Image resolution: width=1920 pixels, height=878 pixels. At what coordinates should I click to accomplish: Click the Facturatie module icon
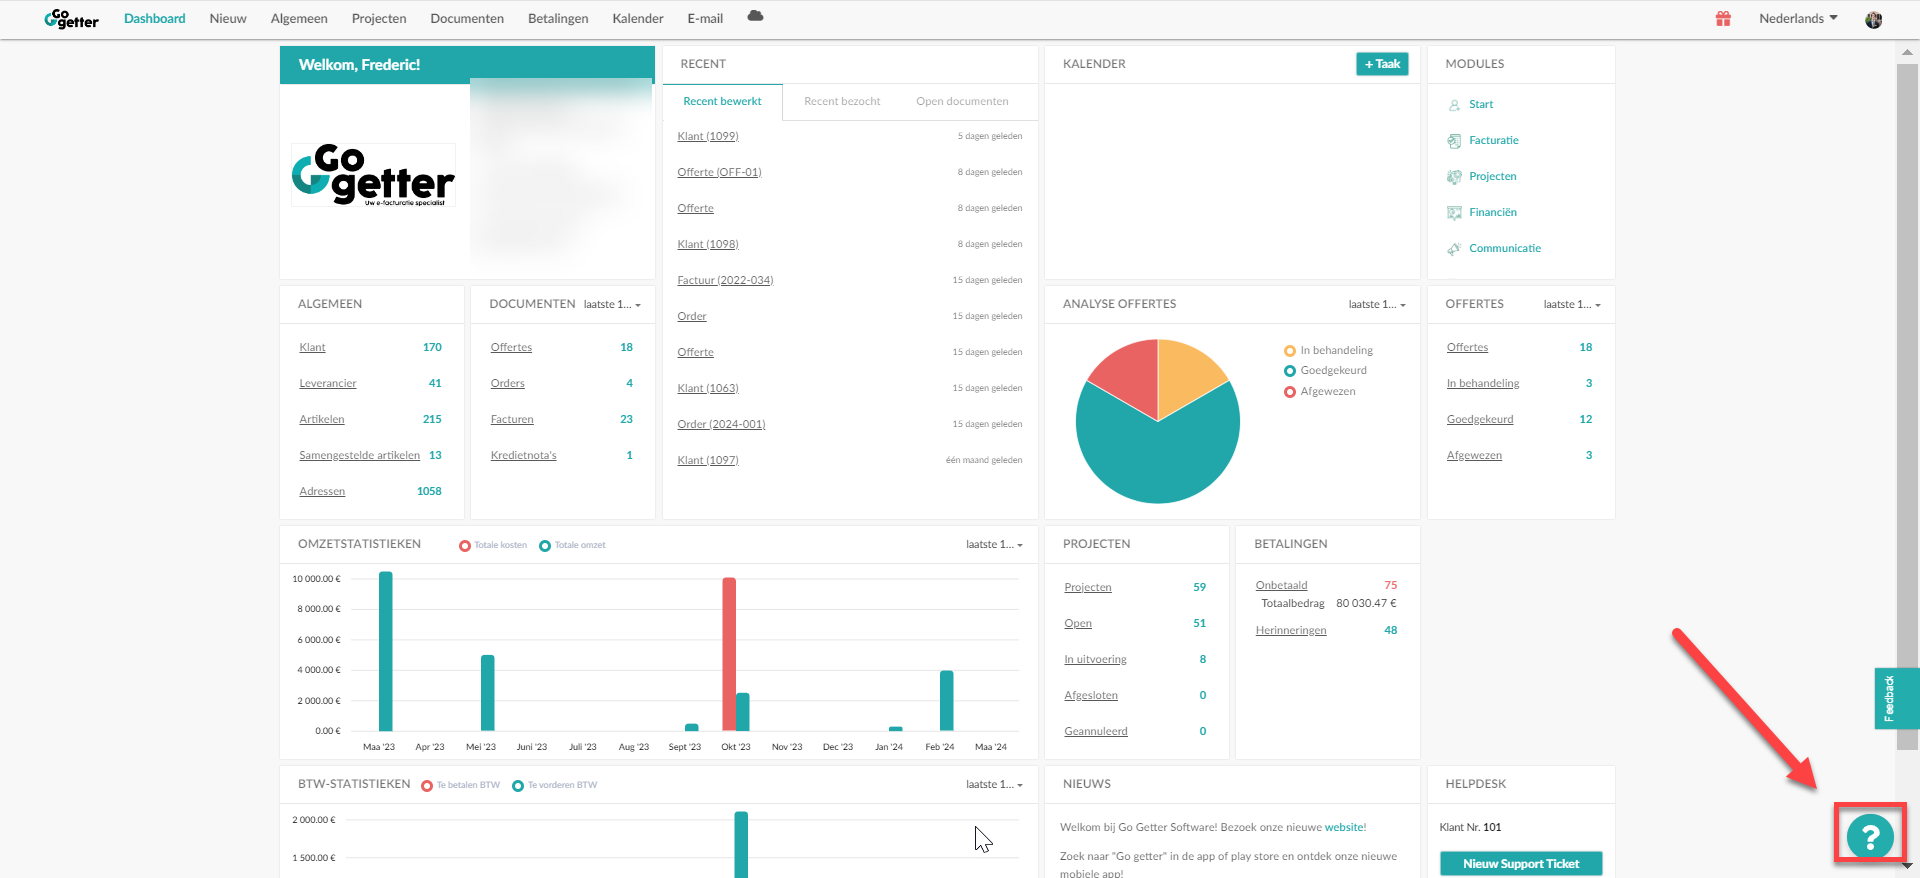pyautogui.click(x=1454, y=141)
